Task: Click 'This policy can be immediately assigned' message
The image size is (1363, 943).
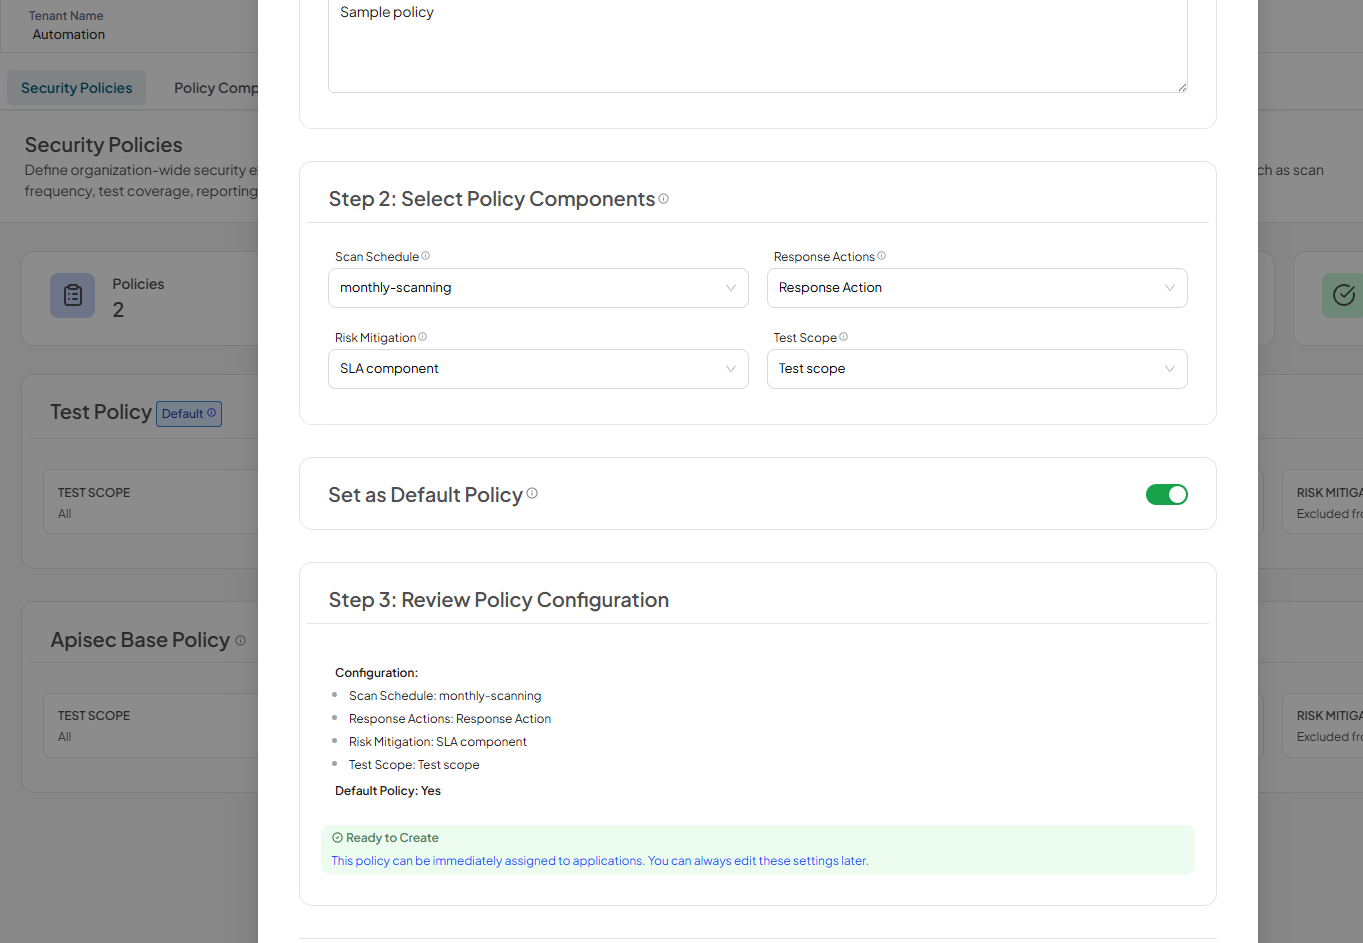Action: coord(600,861)
